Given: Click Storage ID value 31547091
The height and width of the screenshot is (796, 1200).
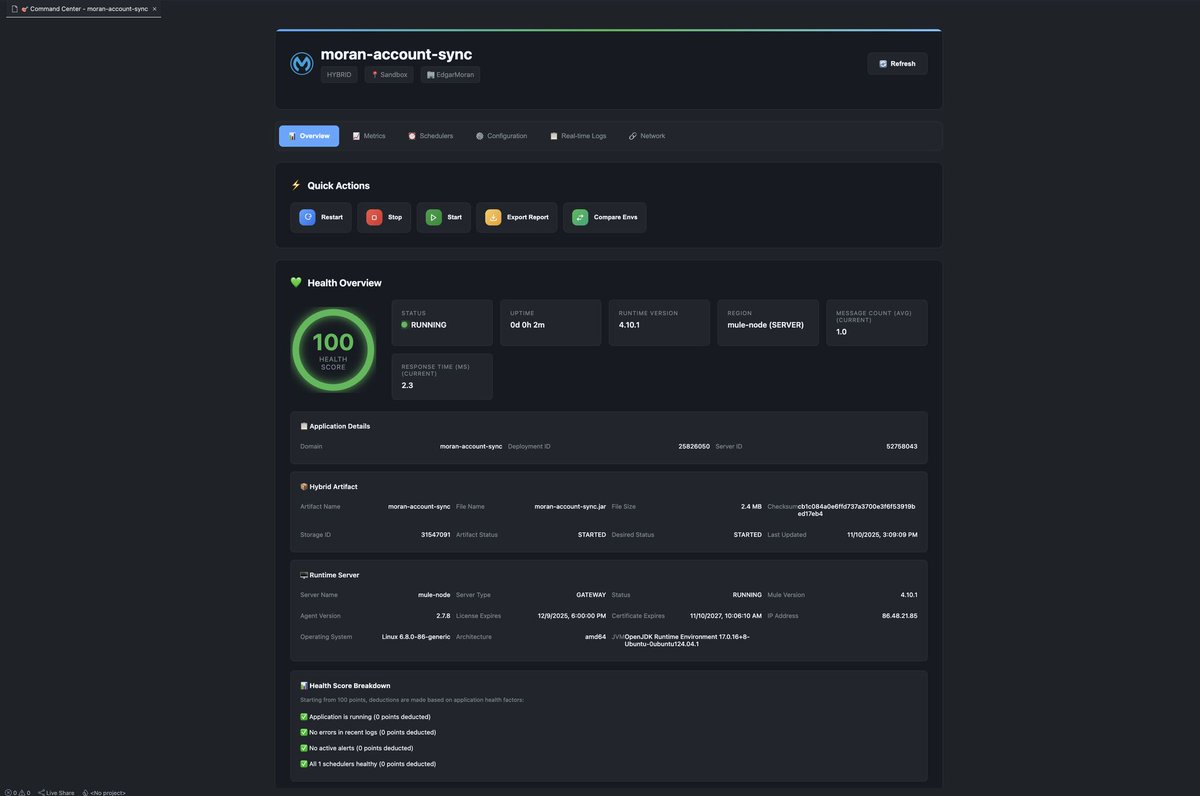Looking at the screenshot, I should tap(436, 535).
